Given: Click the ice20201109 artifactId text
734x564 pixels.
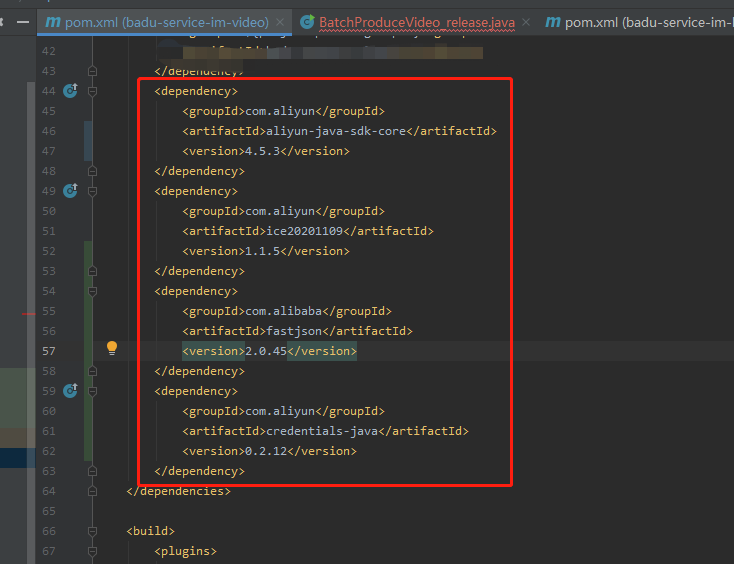Looking at the screenshot, I should coord(304,231).
